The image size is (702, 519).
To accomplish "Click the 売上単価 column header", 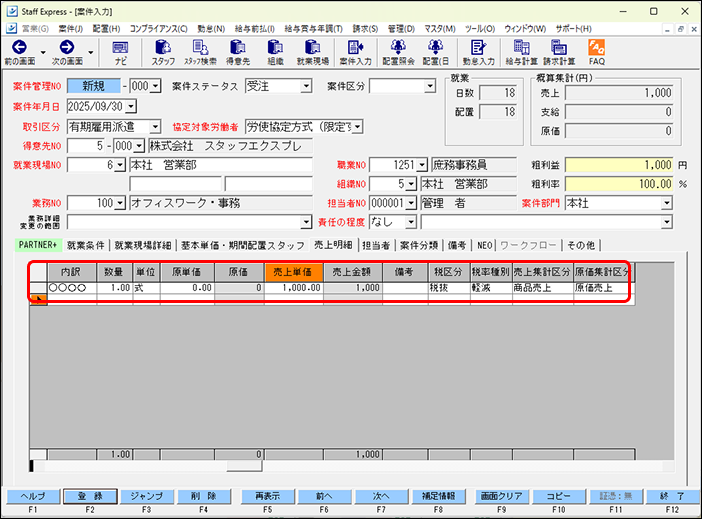I will coord(294,272).
